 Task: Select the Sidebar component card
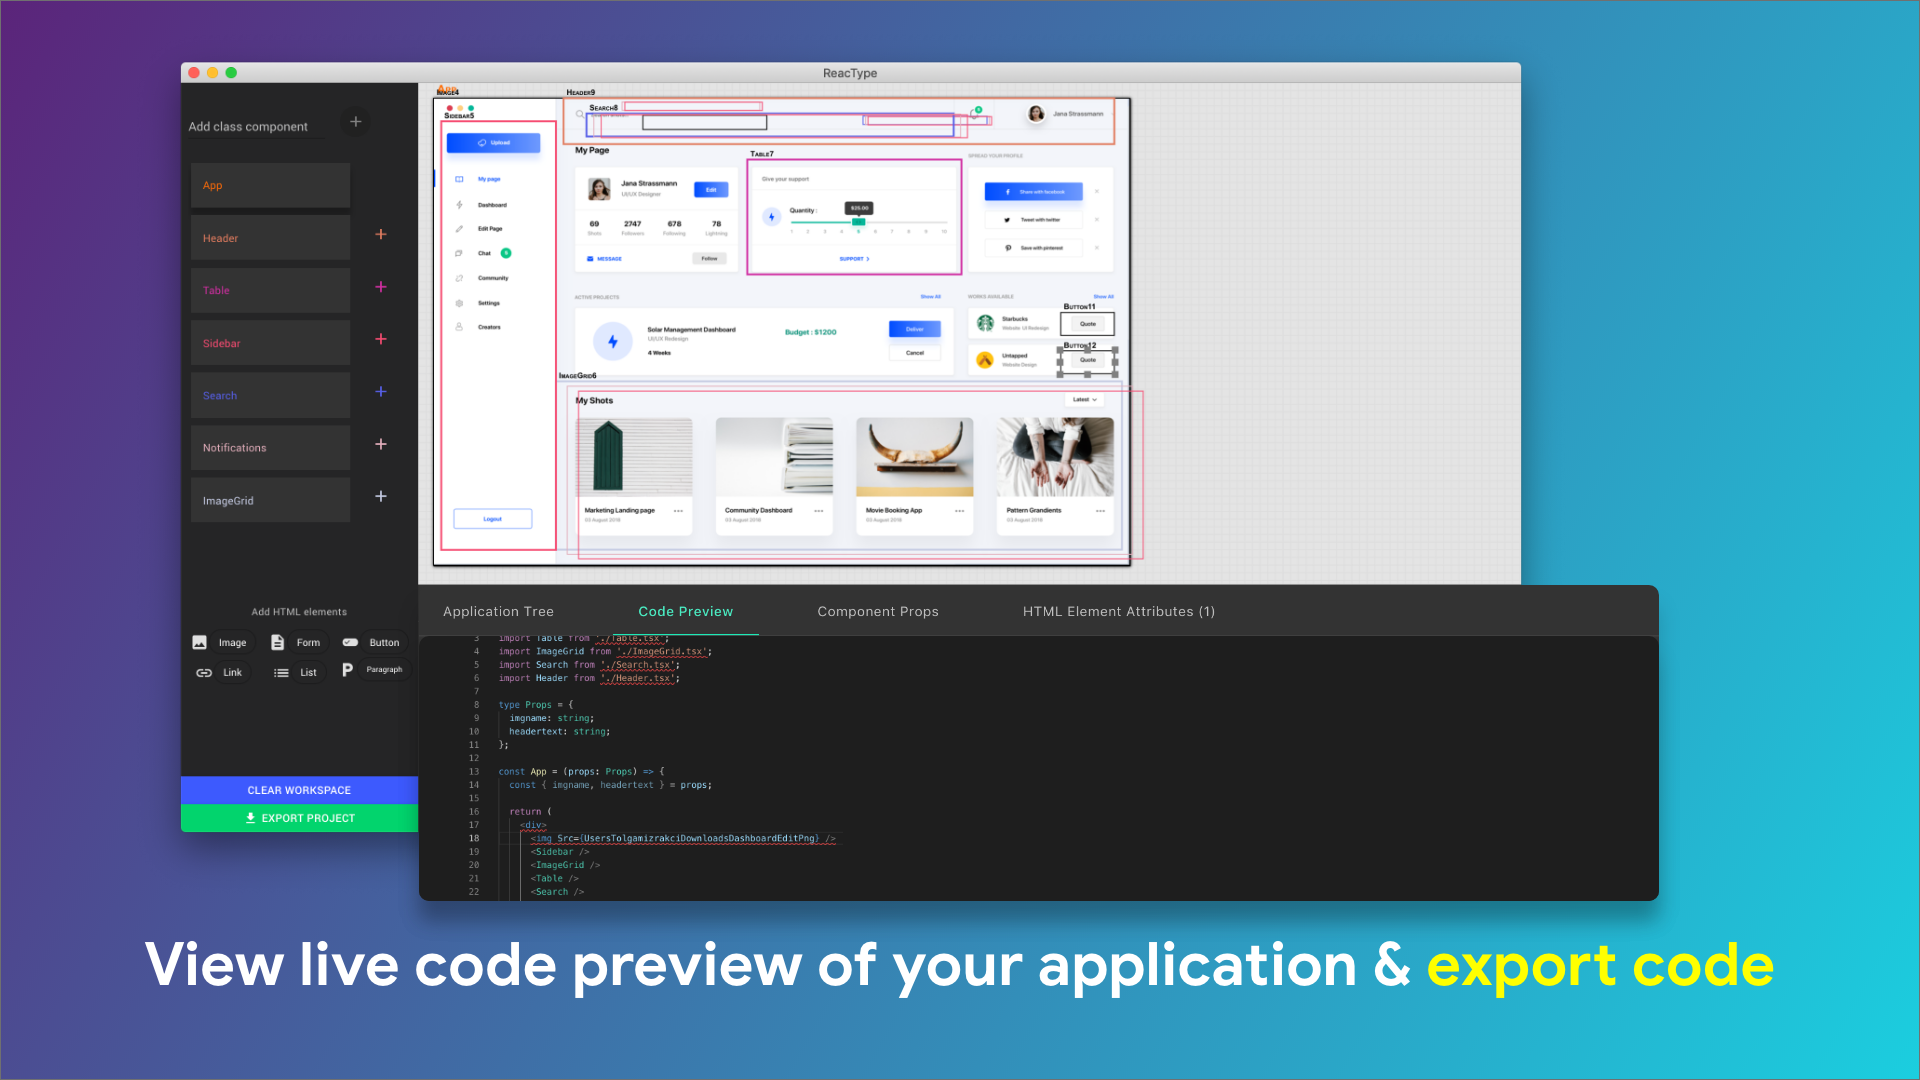[270, 343]
